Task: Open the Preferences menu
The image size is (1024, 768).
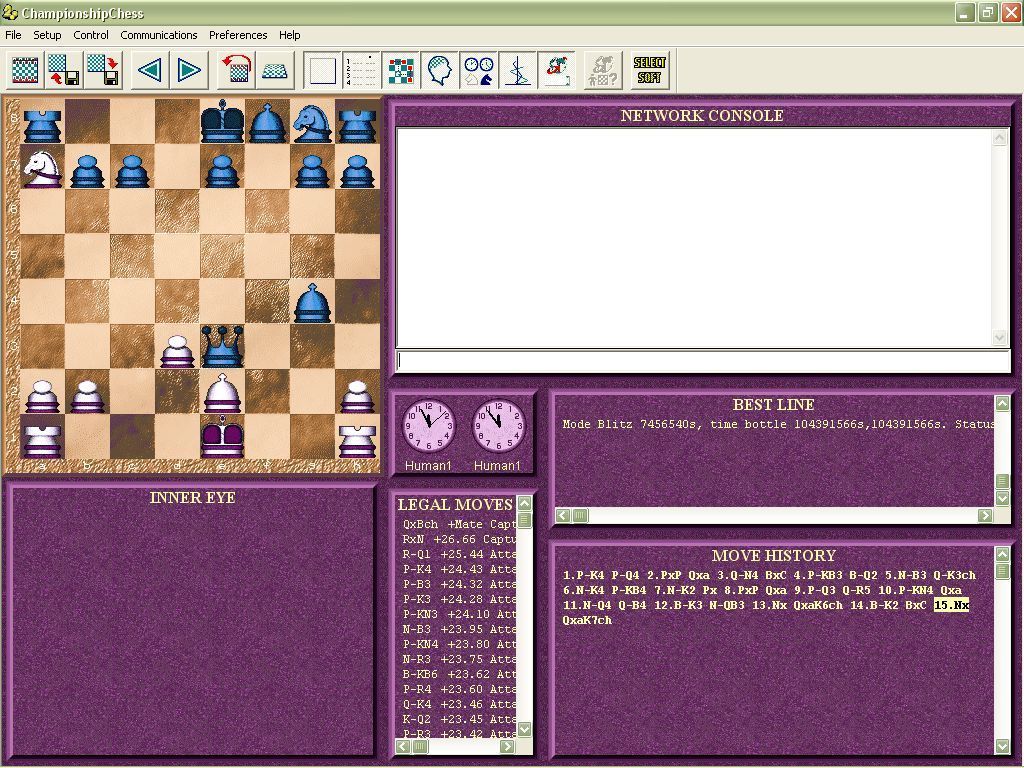Action: (x=238, y=35)
